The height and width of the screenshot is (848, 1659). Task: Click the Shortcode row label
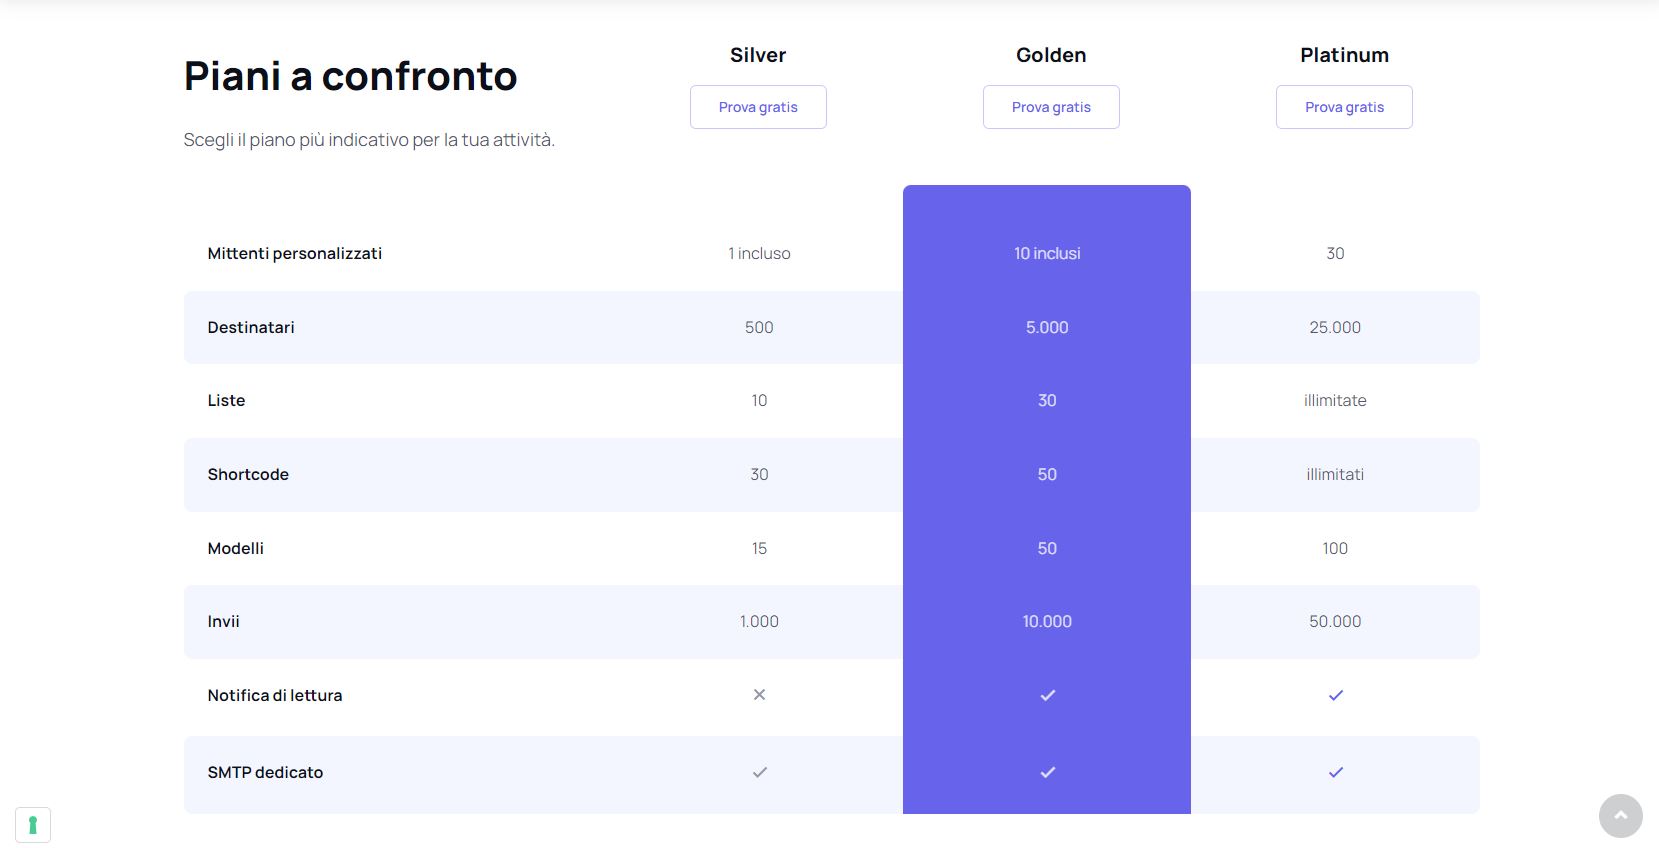pyautogui.click(x=248, y=474)
